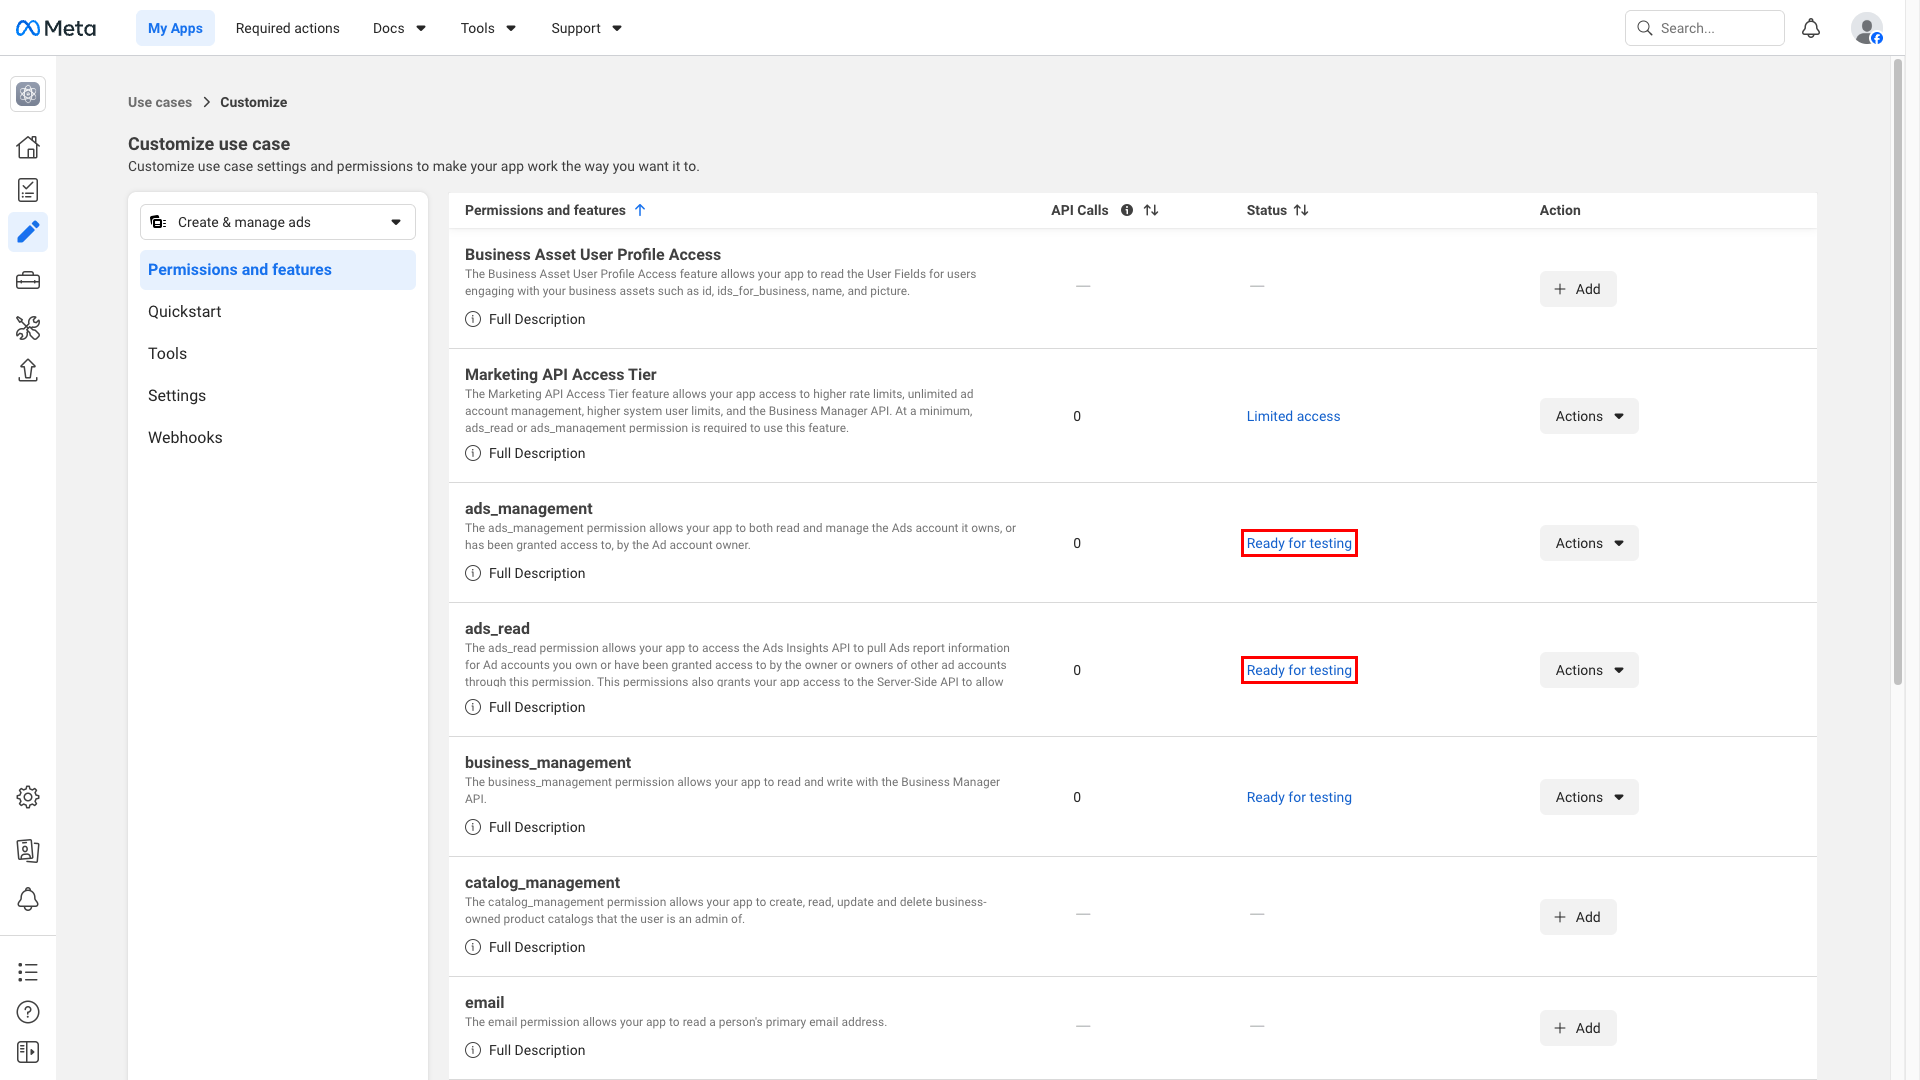The width and height of the screenshot is (1920, 1080).
Task: Open the user profile avatar
Action: coord(1867,28)
